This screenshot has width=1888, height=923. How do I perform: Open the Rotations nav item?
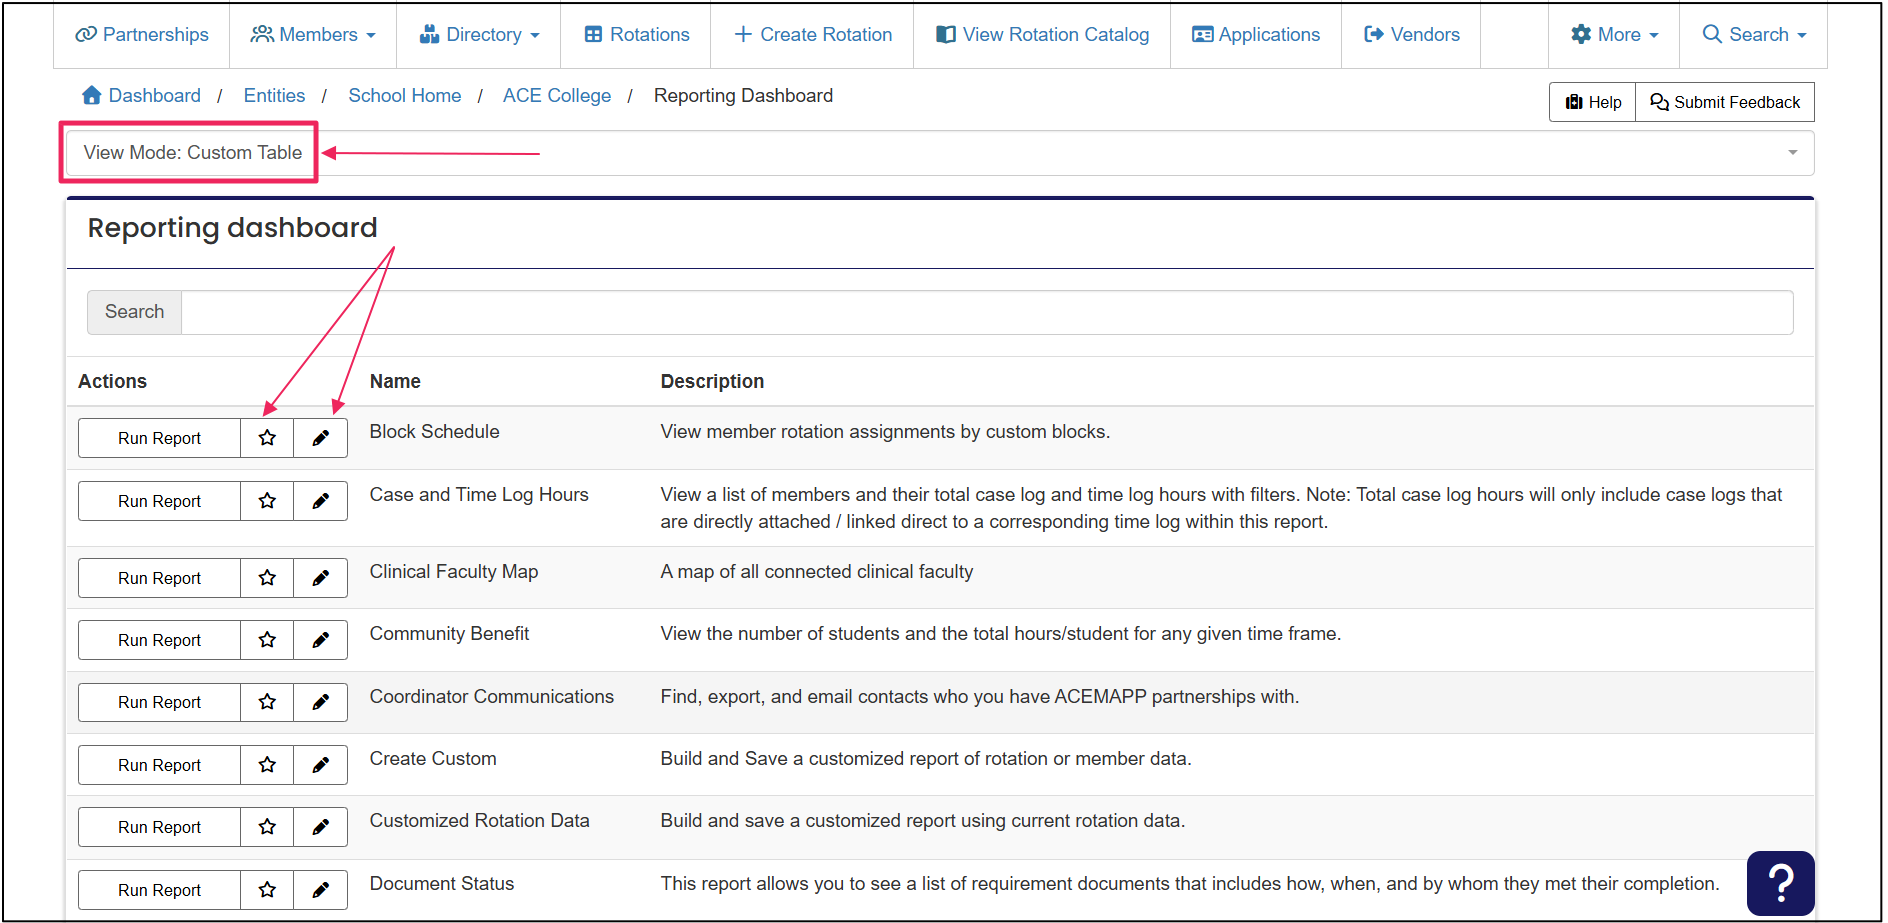tap(637, 34)
